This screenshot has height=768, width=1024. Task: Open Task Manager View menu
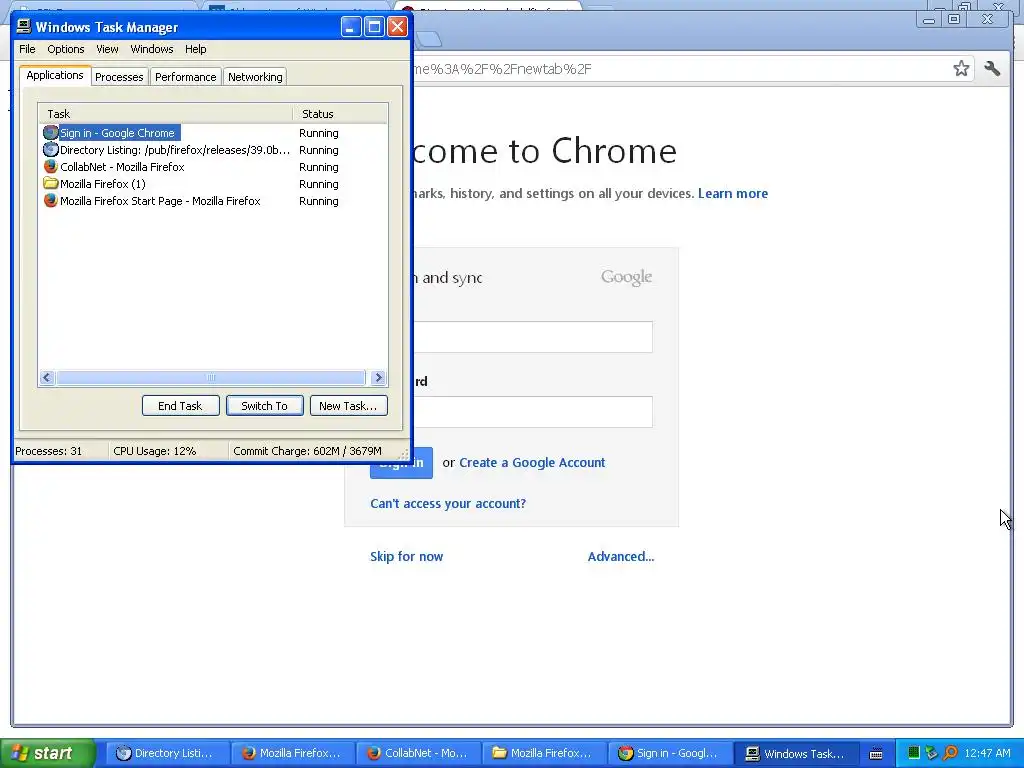click(x=107, y=49)
